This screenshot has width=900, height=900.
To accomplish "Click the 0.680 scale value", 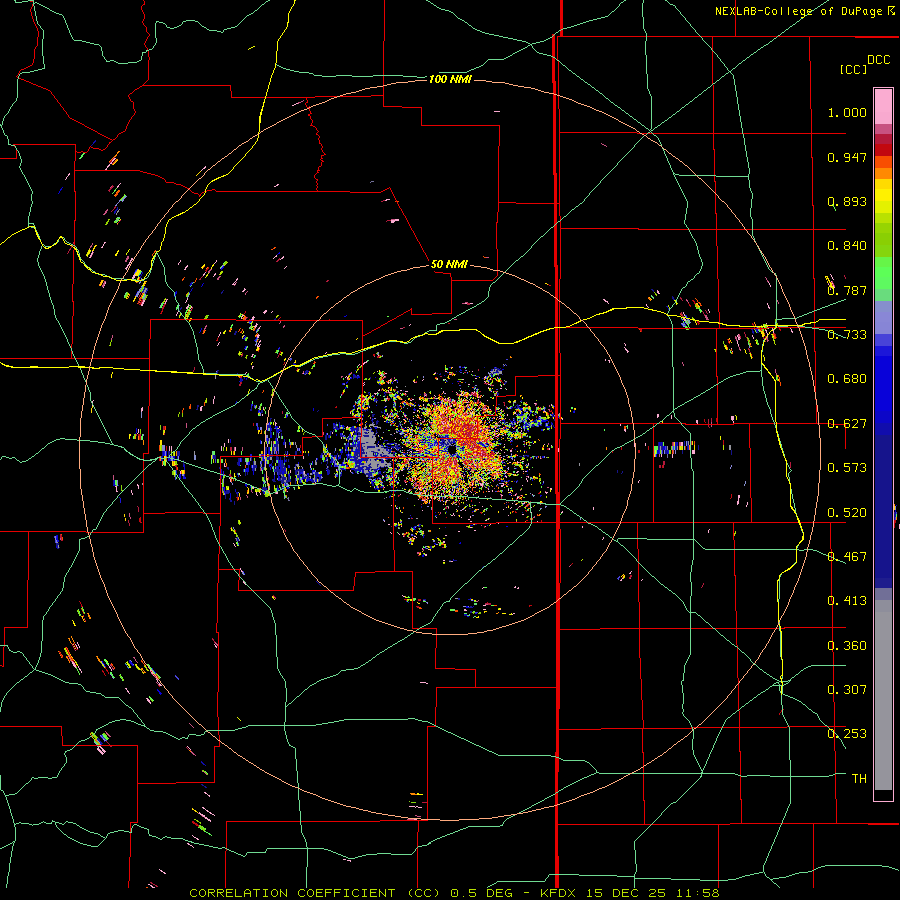I will pyautogui.click(x=847, y=379).
